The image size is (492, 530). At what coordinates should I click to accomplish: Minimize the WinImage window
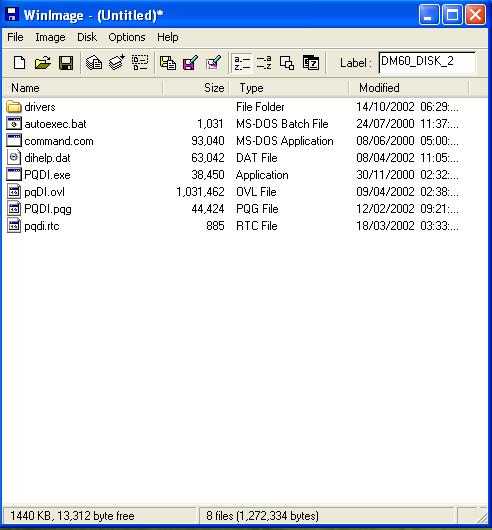pyautogui.click(x=429, y=15)
